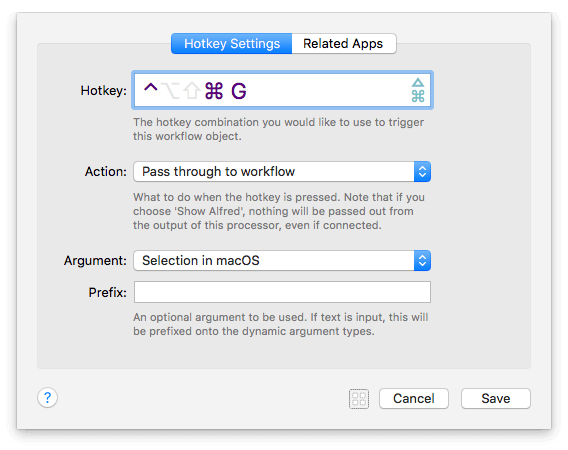Viewport: 568px width, 450px height.
Task: Open help with the question mark button
Action: coord(47,398)
